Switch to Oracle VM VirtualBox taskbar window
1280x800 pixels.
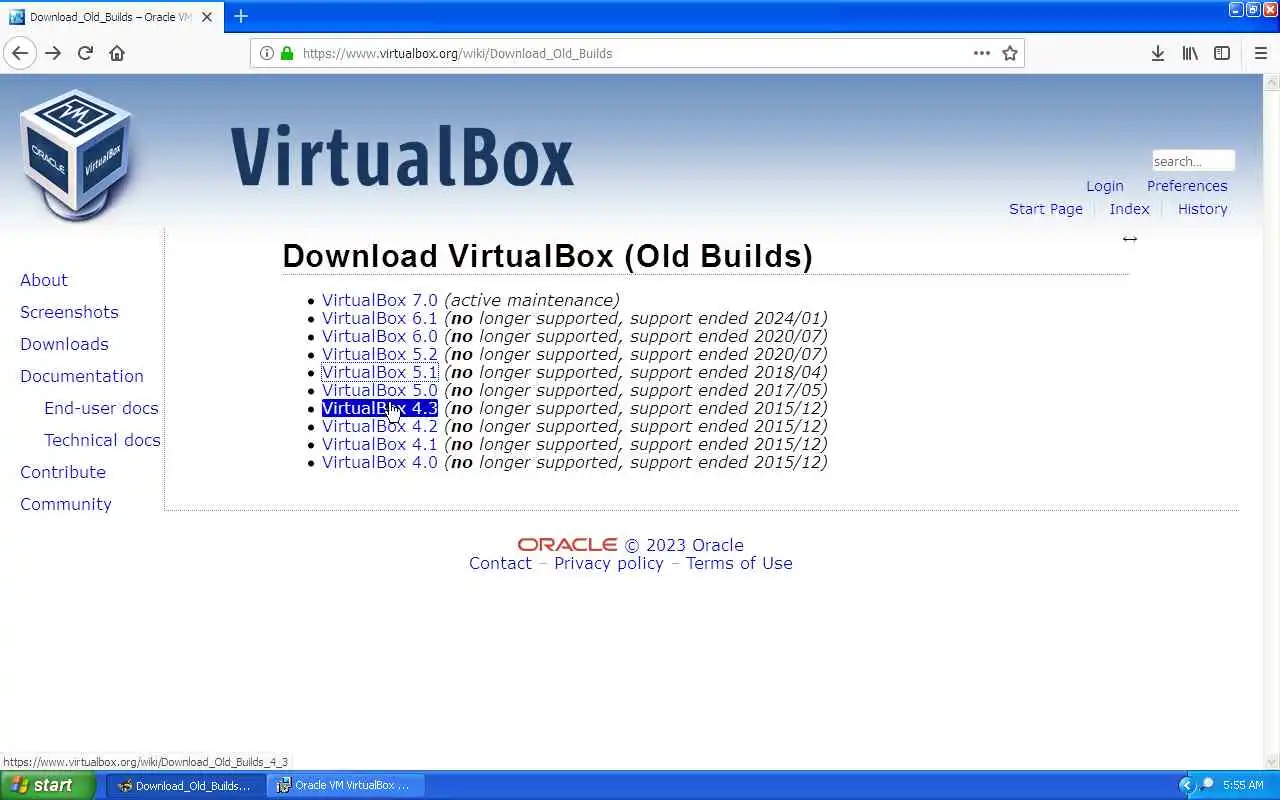pos(345,785)
